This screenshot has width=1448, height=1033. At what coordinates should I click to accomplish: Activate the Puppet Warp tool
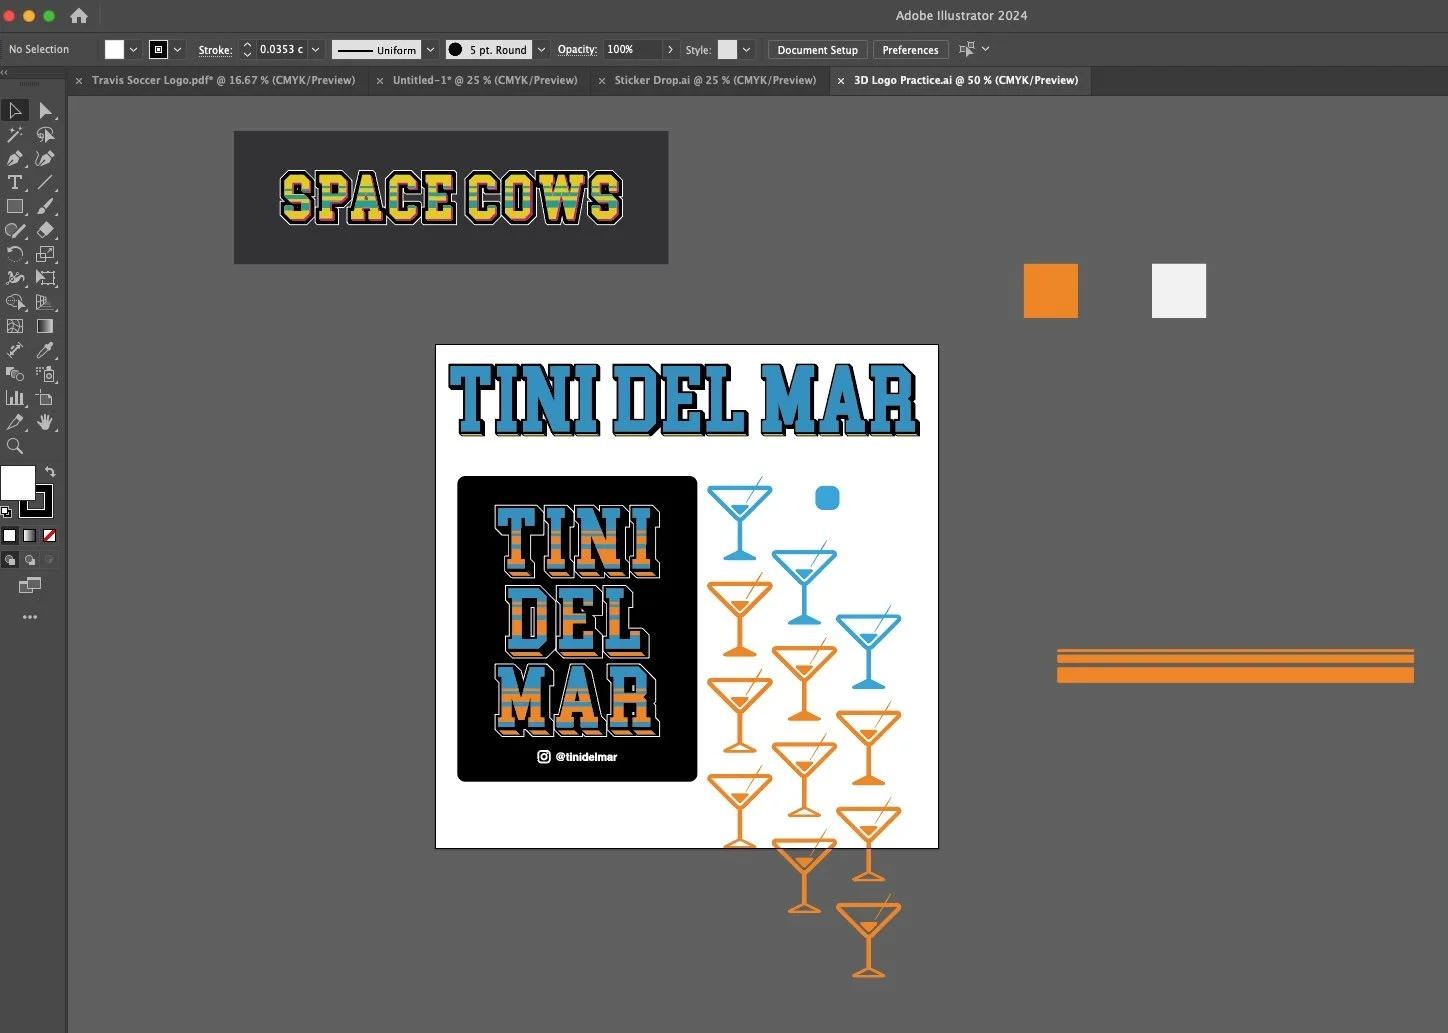[15, 279]
